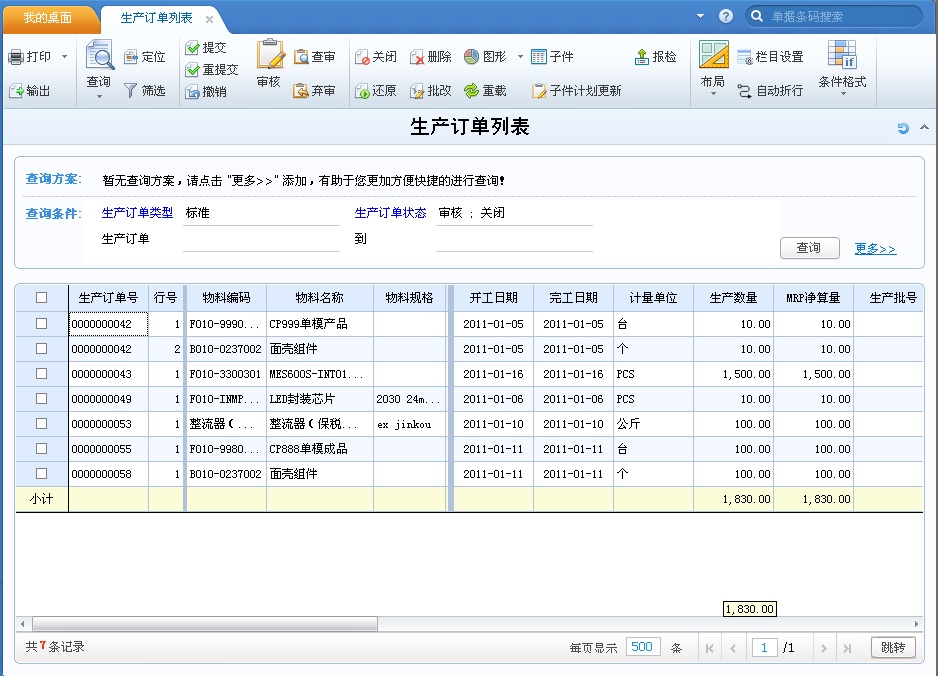Click the 打印 print icon
This screenshot has height=676, width=938.
pyautogui.click(x=16, y=57)
